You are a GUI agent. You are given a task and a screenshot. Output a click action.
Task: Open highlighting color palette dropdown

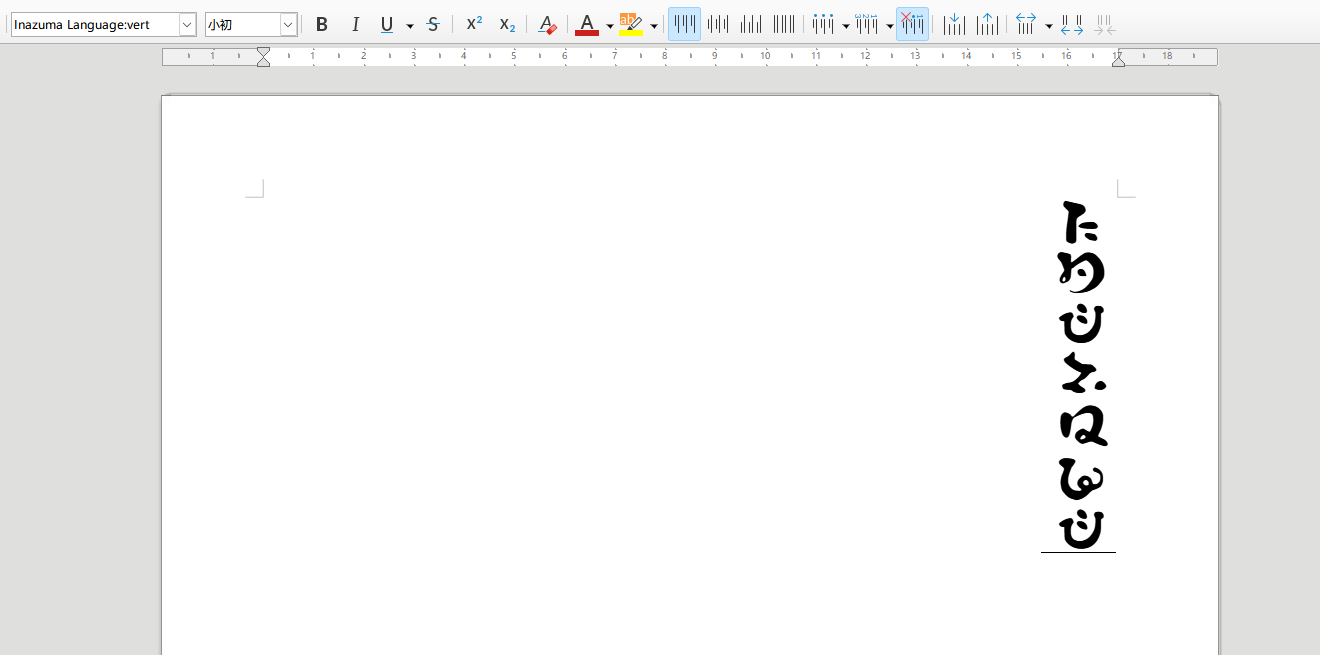click(653, 25)
